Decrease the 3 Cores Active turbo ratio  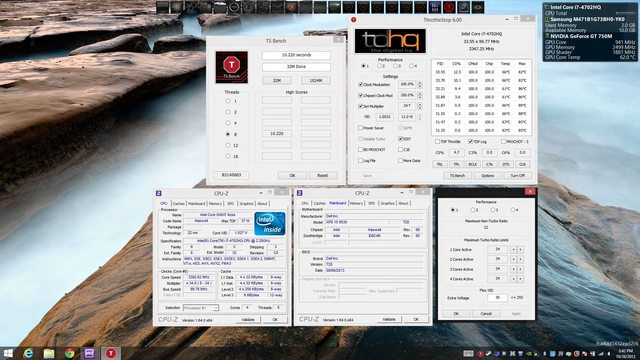[x=513, y=269]
